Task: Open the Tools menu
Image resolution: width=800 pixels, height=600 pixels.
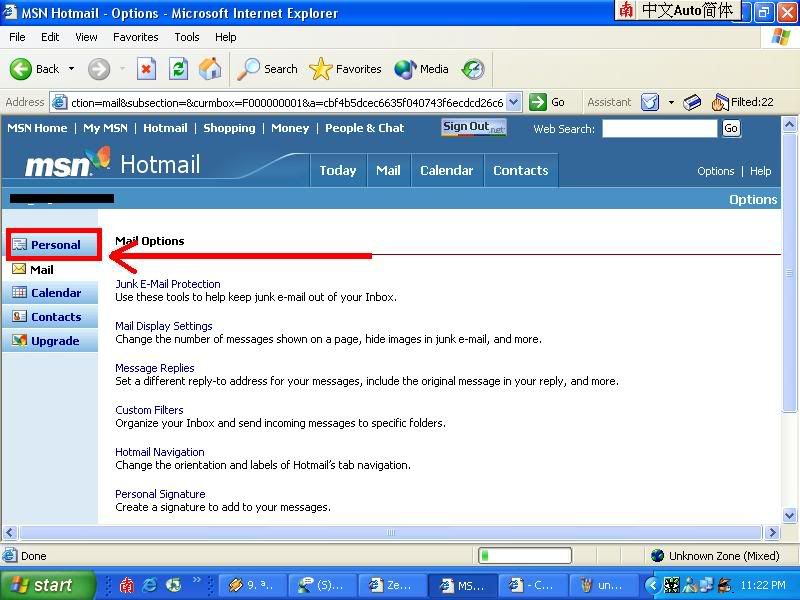Action: (187, 37)
